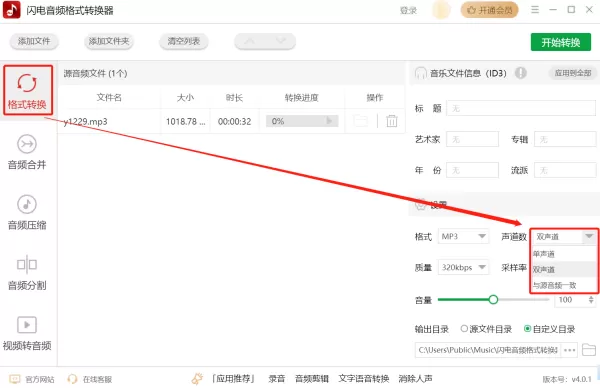
Task: Delete y1229.mp3 with trash icon
Action: point(392,121)
